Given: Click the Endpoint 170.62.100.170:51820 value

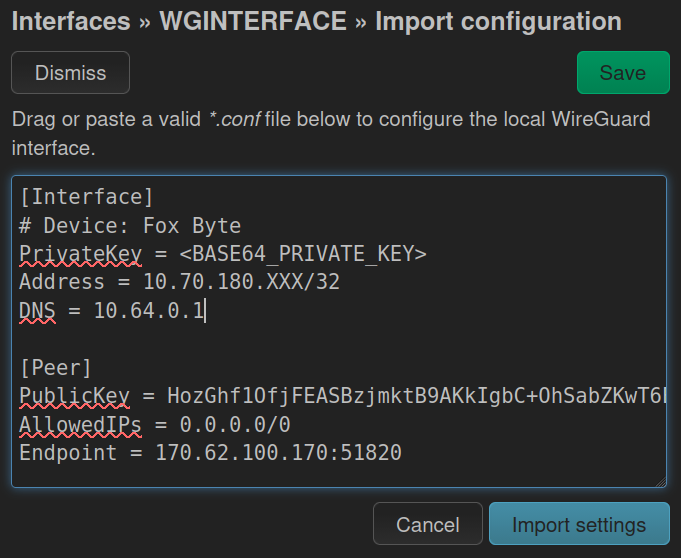Looking at the screenshot, I should tap(278, 453).
